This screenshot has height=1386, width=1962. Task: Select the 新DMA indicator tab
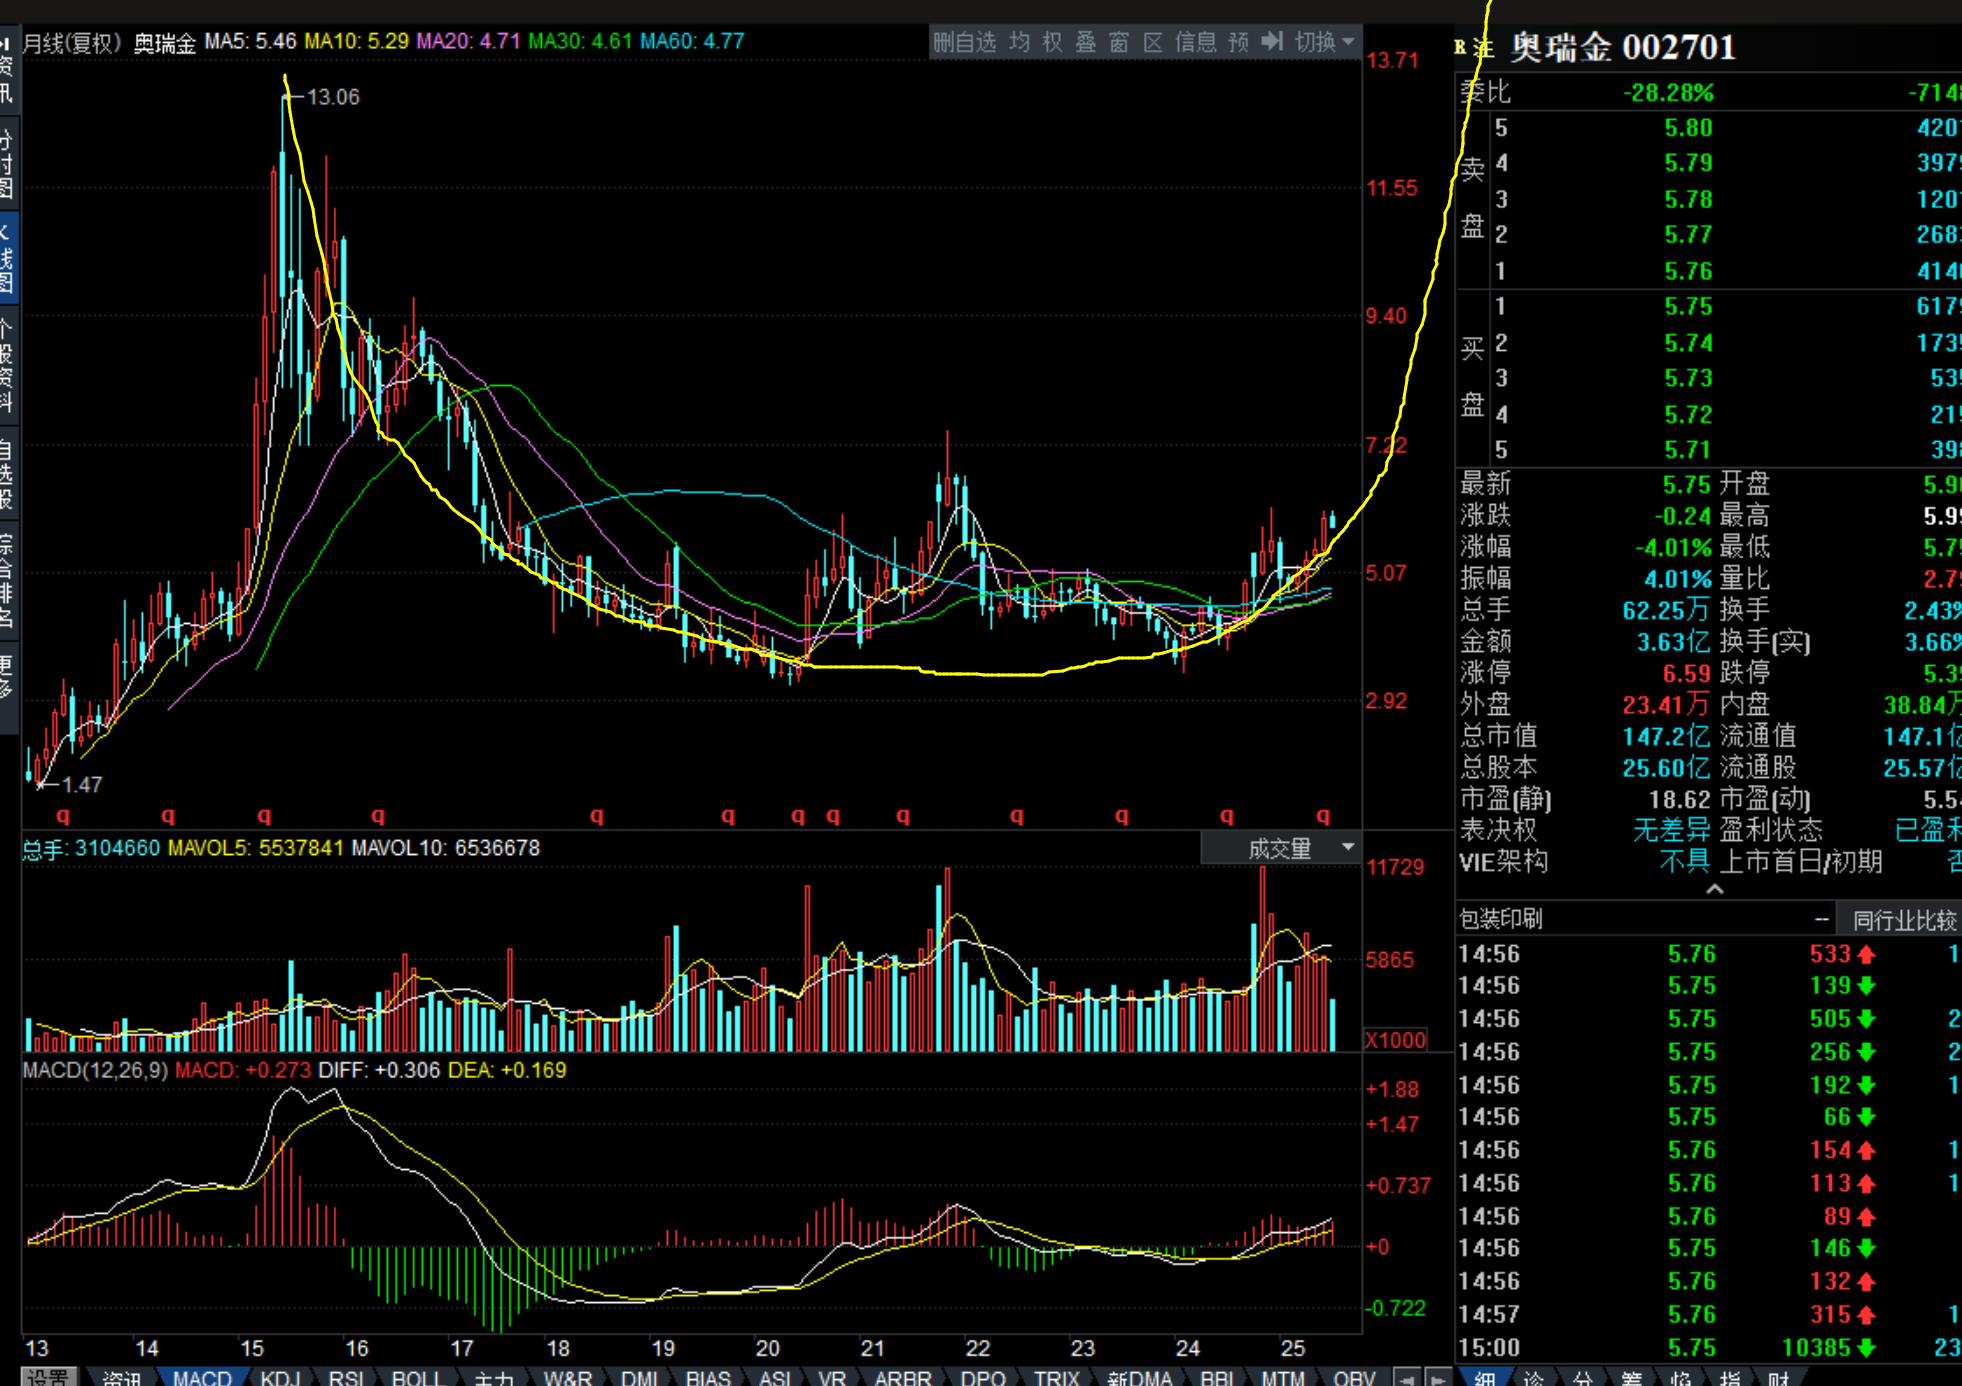point(1139,1378)
